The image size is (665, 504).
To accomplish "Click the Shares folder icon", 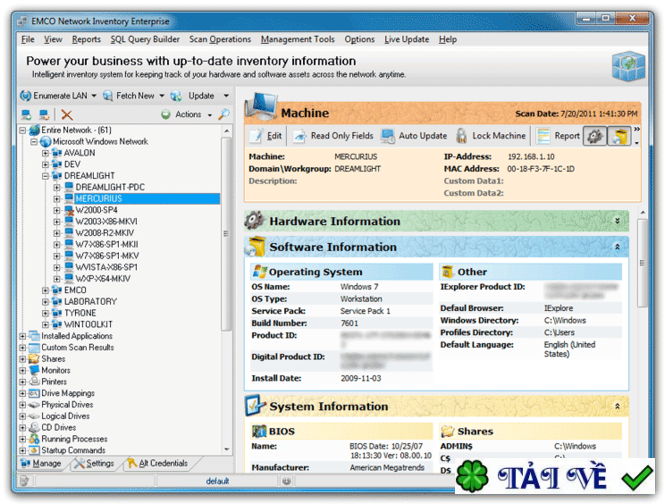I will pos(34,359).
